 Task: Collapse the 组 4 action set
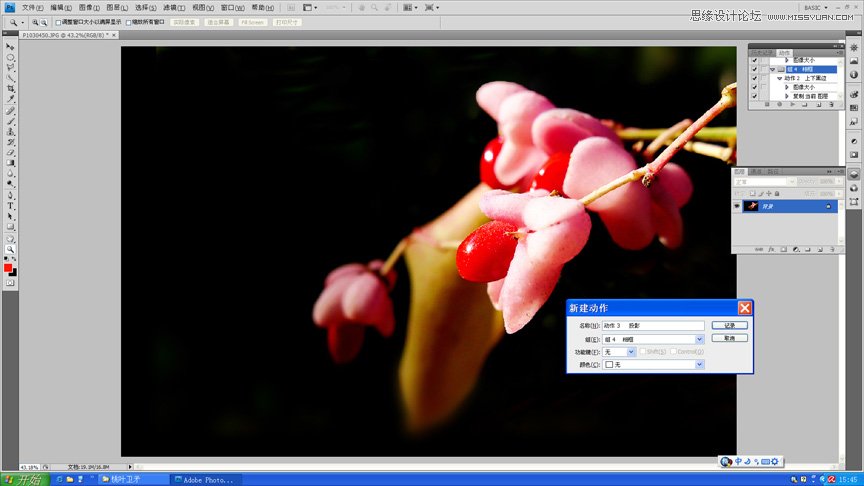[773, 69]
